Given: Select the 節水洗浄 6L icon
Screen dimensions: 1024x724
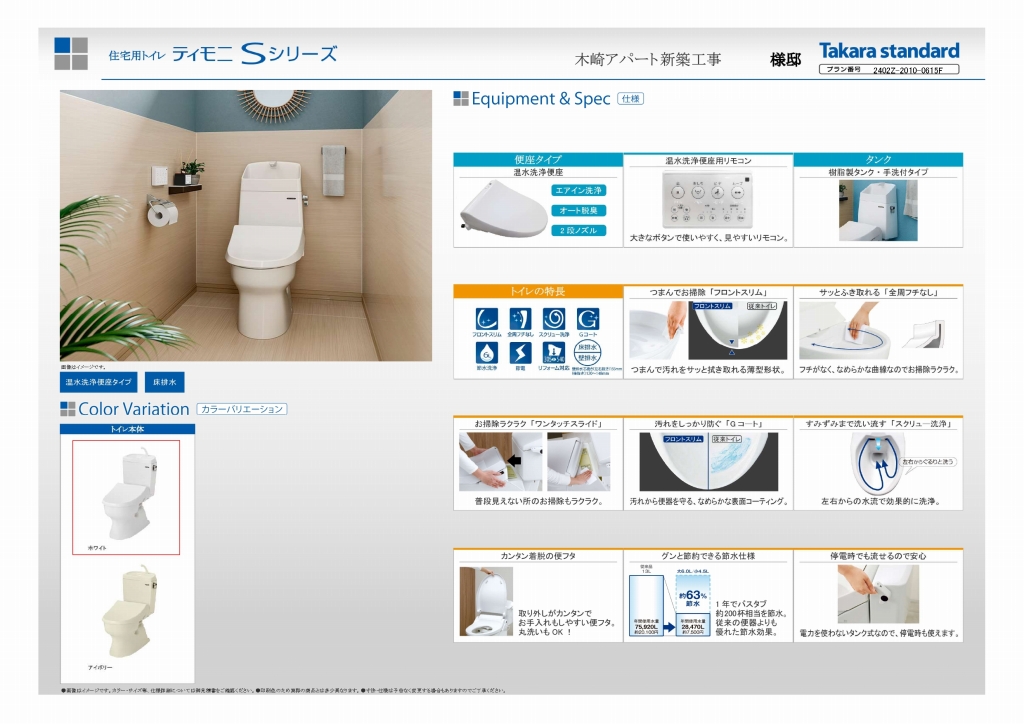Looking at the screenshot, I should click(487, 352).
